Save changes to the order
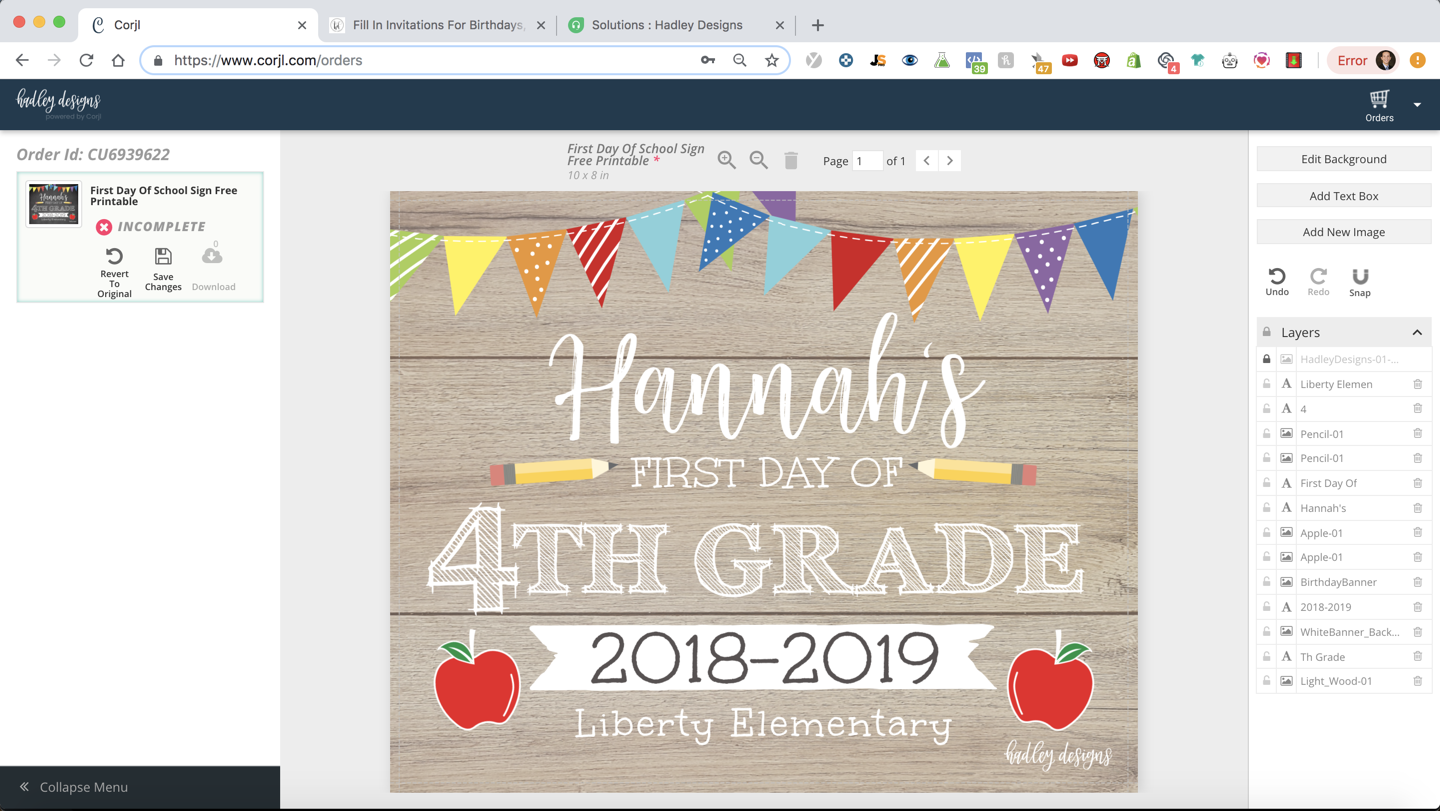Screen dimensions: 1440x811 pyautogui.click(x=163, y=269)
